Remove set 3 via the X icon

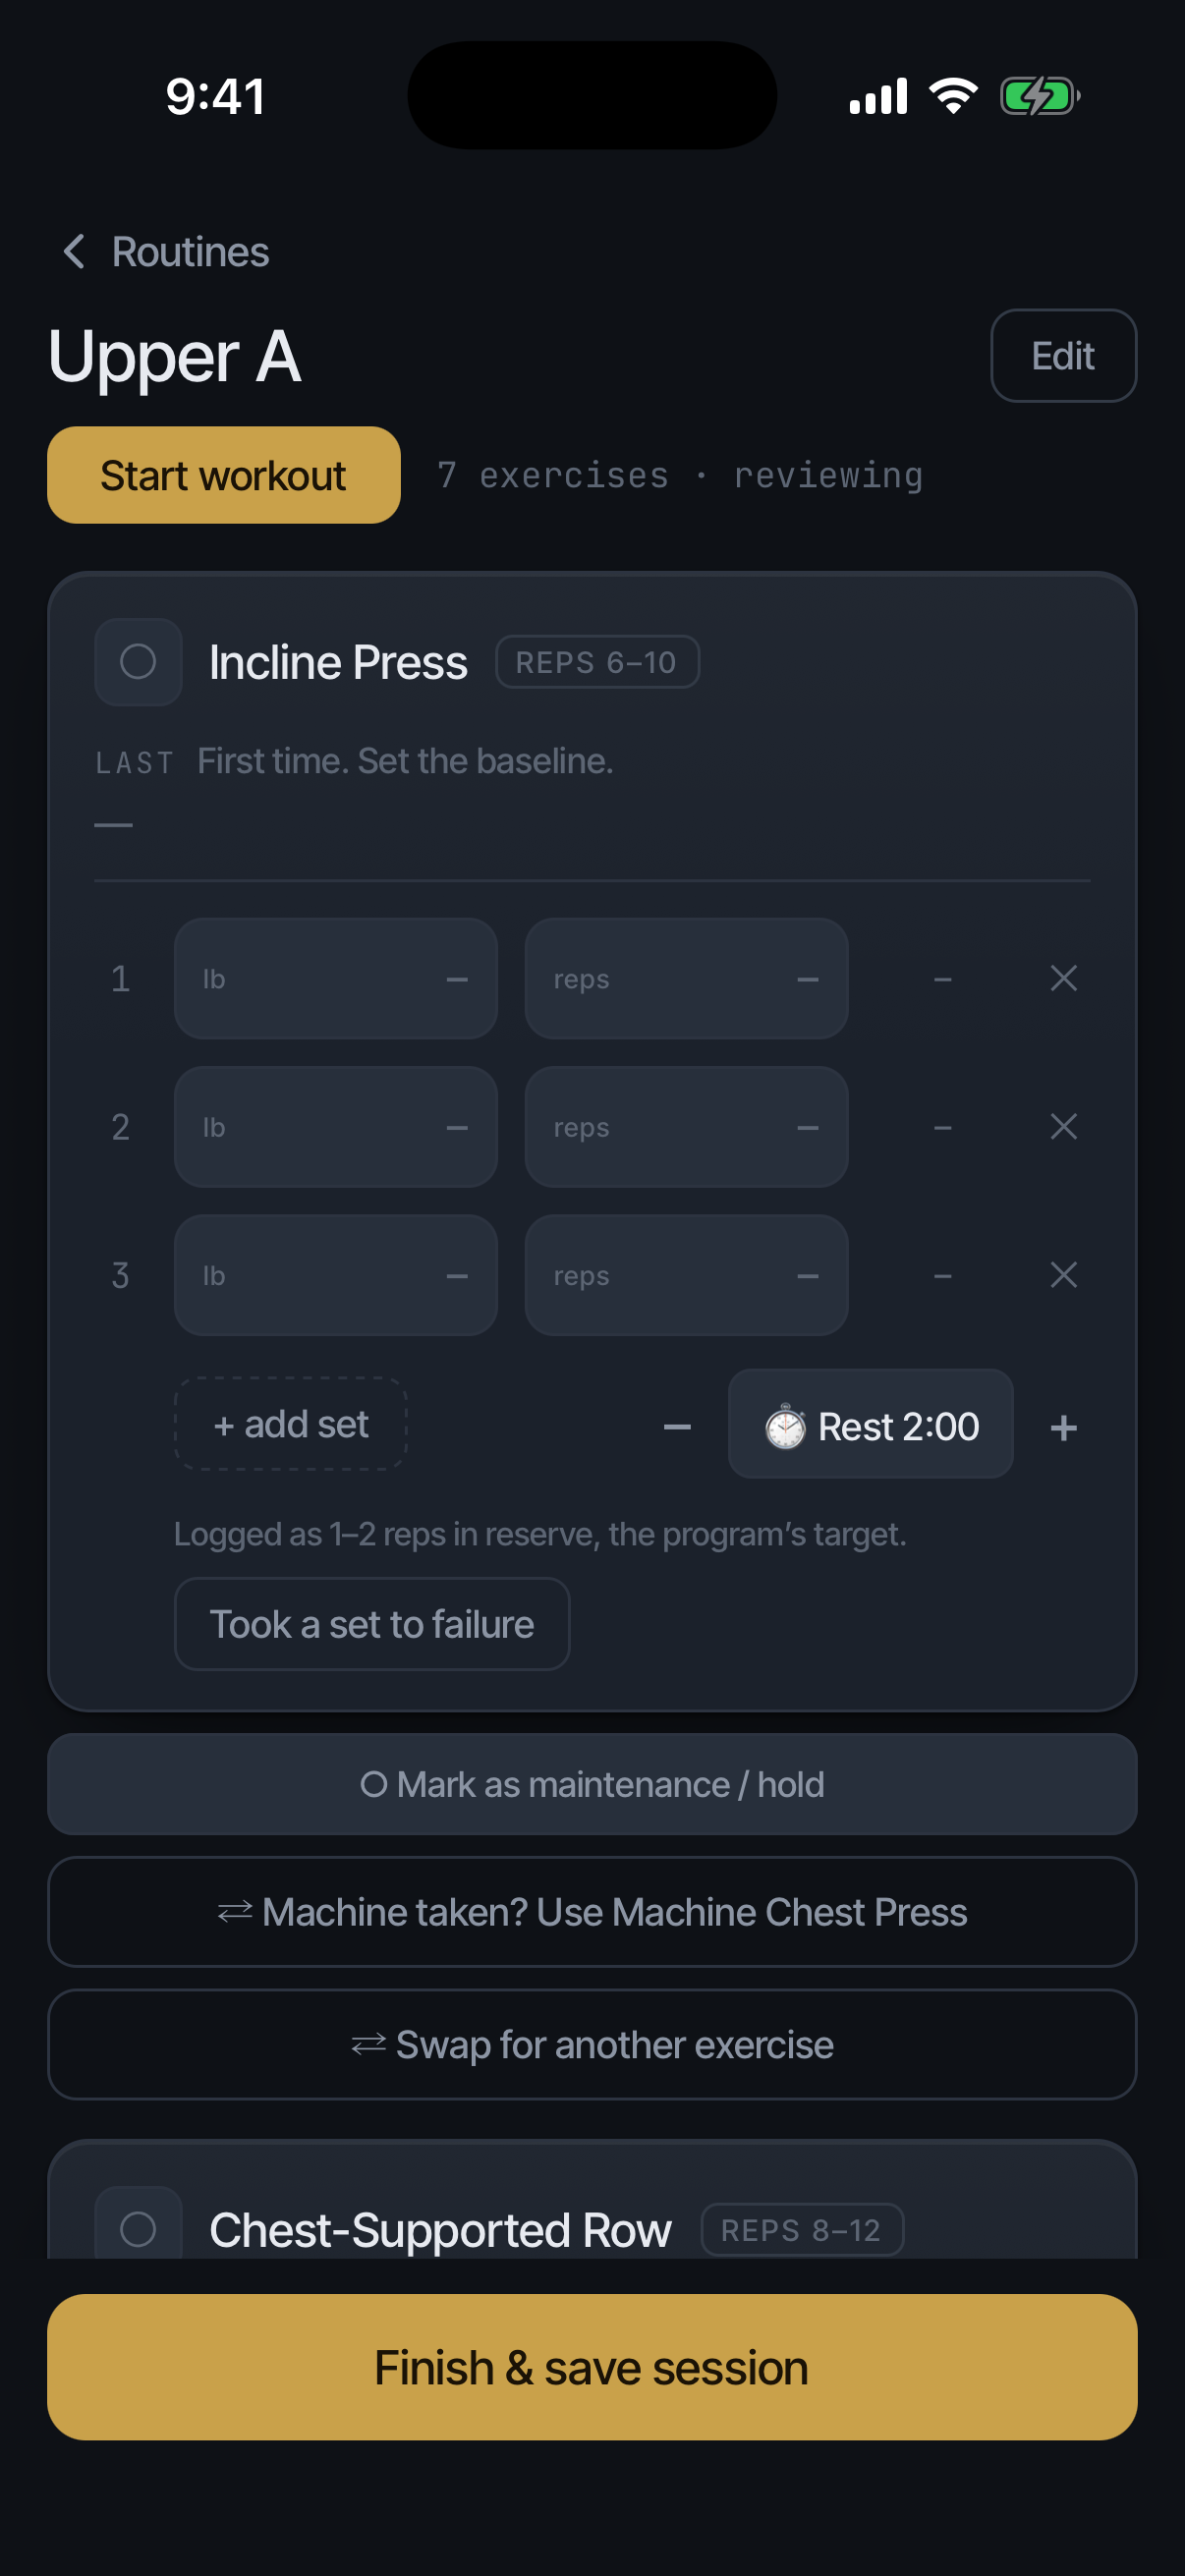point(1063,1275)
